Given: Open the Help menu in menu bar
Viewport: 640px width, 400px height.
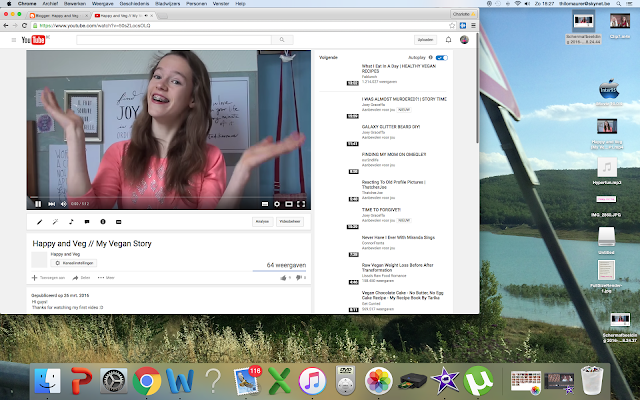Looking at the screenshot, I should [240, 3].
